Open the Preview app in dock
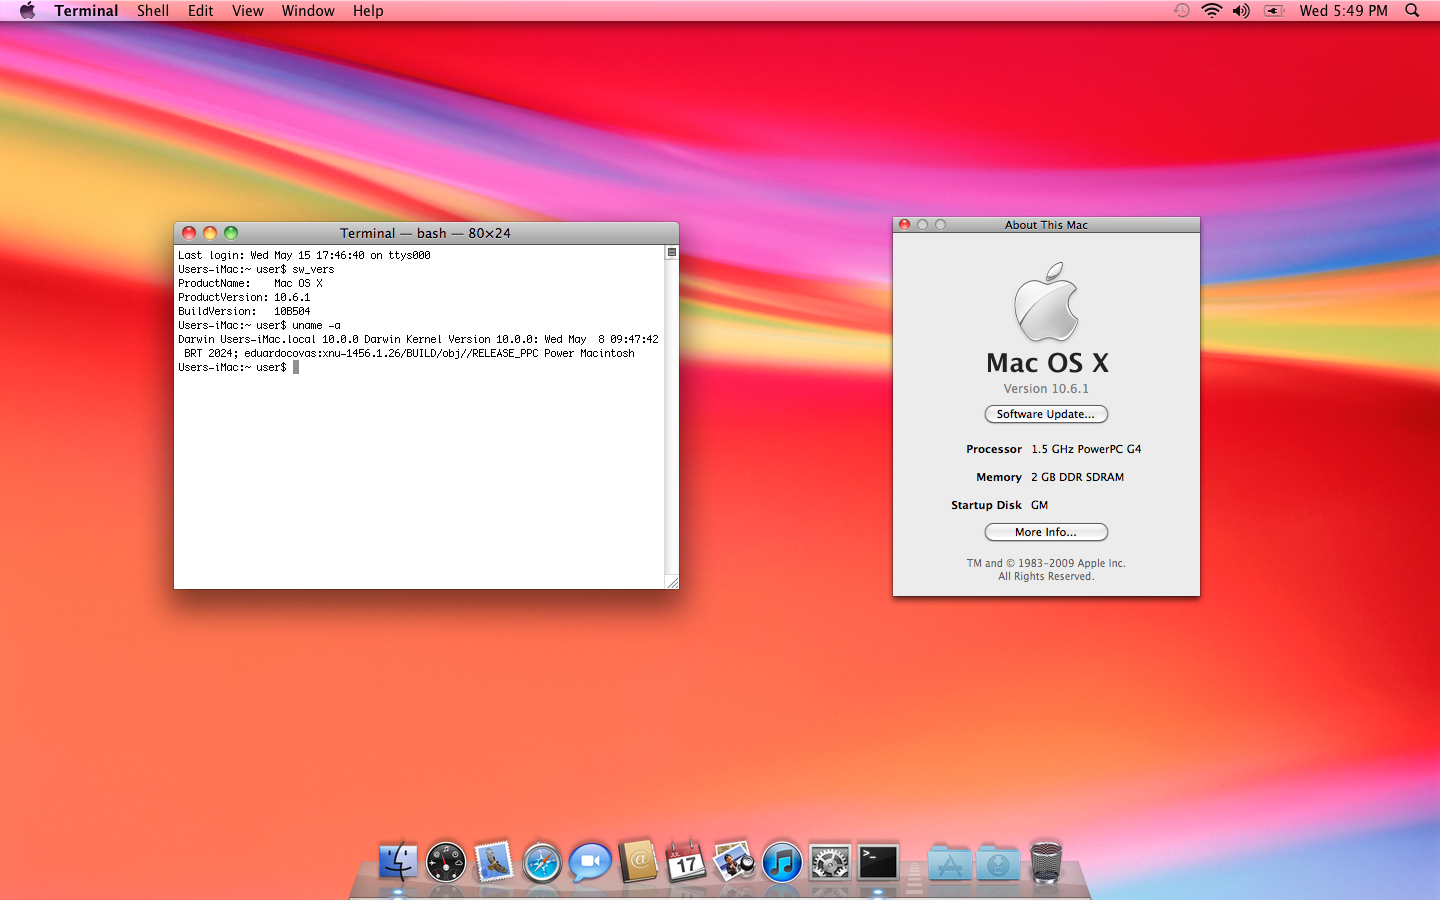 click(x=734, y=862)
